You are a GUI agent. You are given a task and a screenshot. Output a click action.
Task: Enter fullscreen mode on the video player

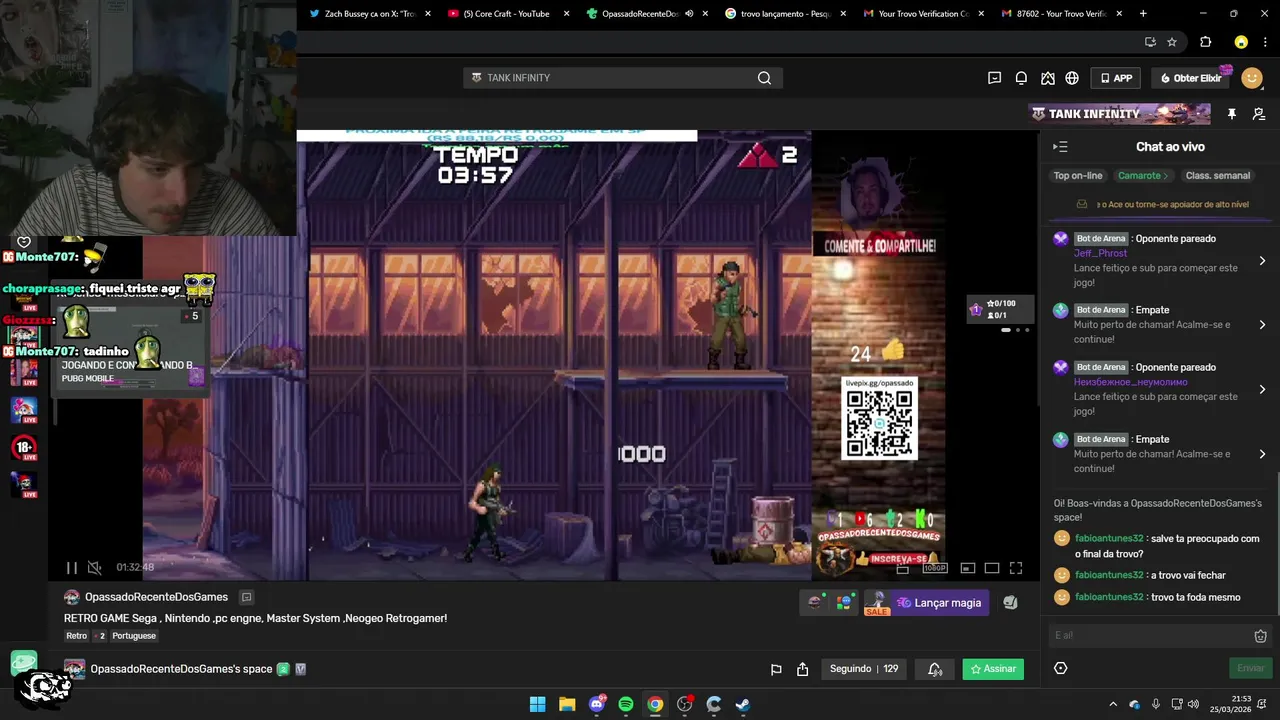pos(1016,568)
